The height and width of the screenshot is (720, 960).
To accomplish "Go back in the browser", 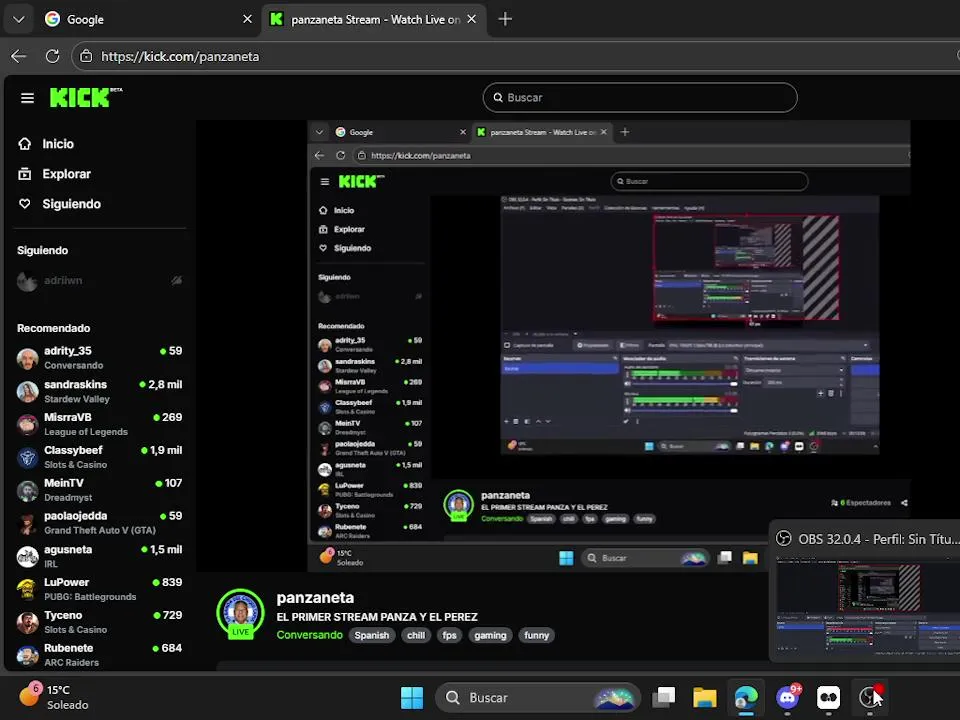I will coord(19,56).
